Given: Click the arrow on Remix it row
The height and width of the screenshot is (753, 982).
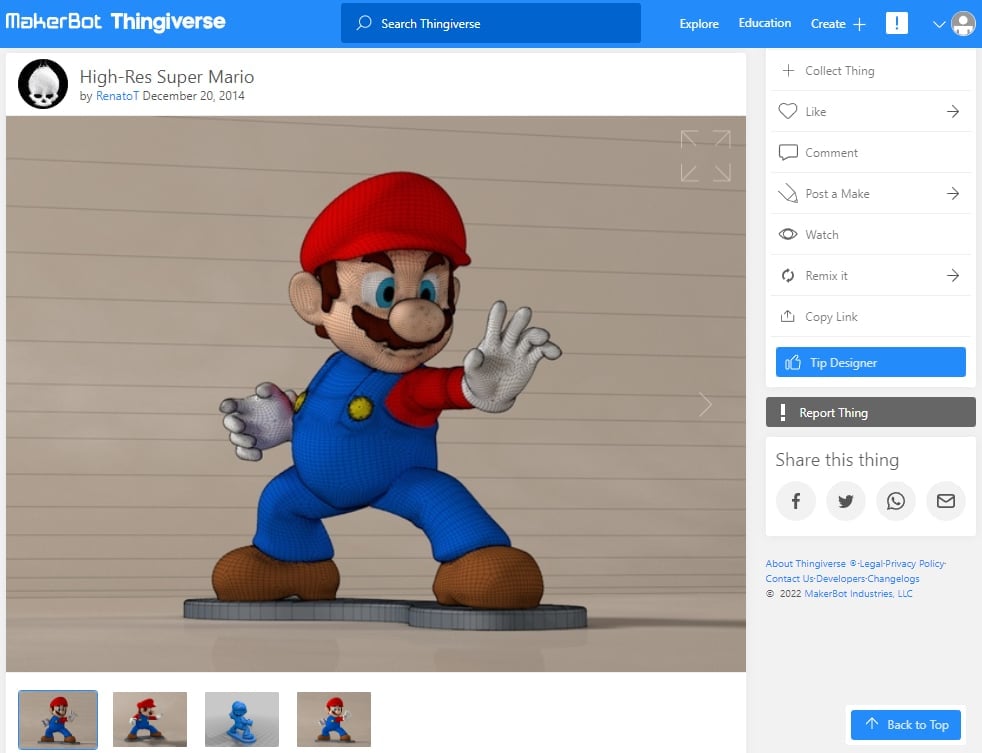Looking at the screenshot, I should [x=953, y=276].
